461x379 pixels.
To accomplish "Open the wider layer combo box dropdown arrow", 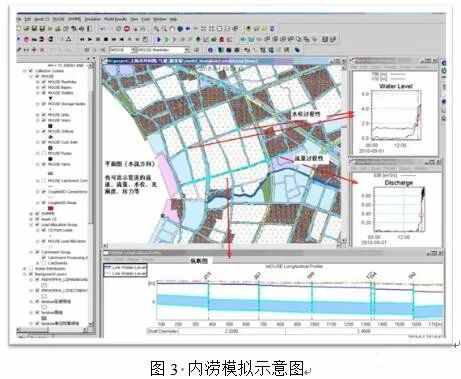I will [187, 50].
